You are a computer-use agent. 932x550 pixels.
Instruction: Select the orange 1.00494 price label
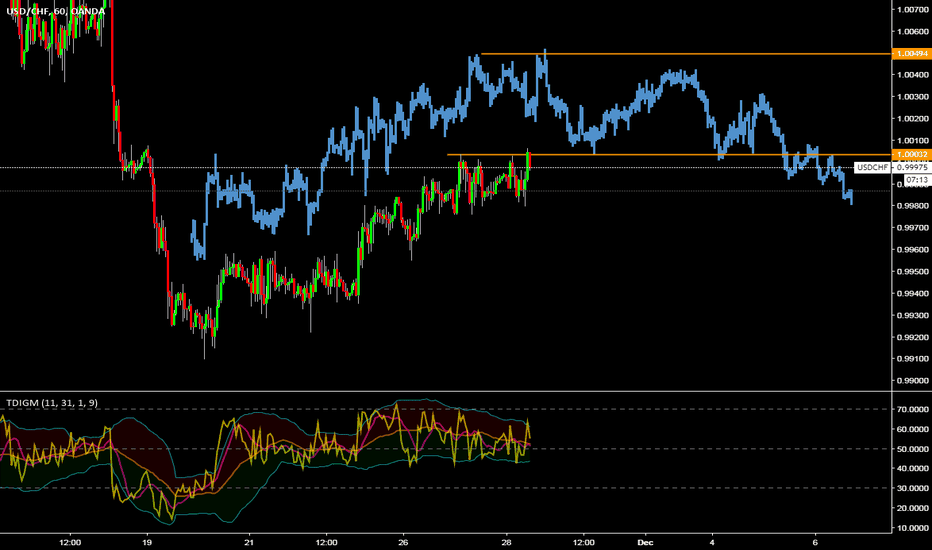[x=912, y=54]
